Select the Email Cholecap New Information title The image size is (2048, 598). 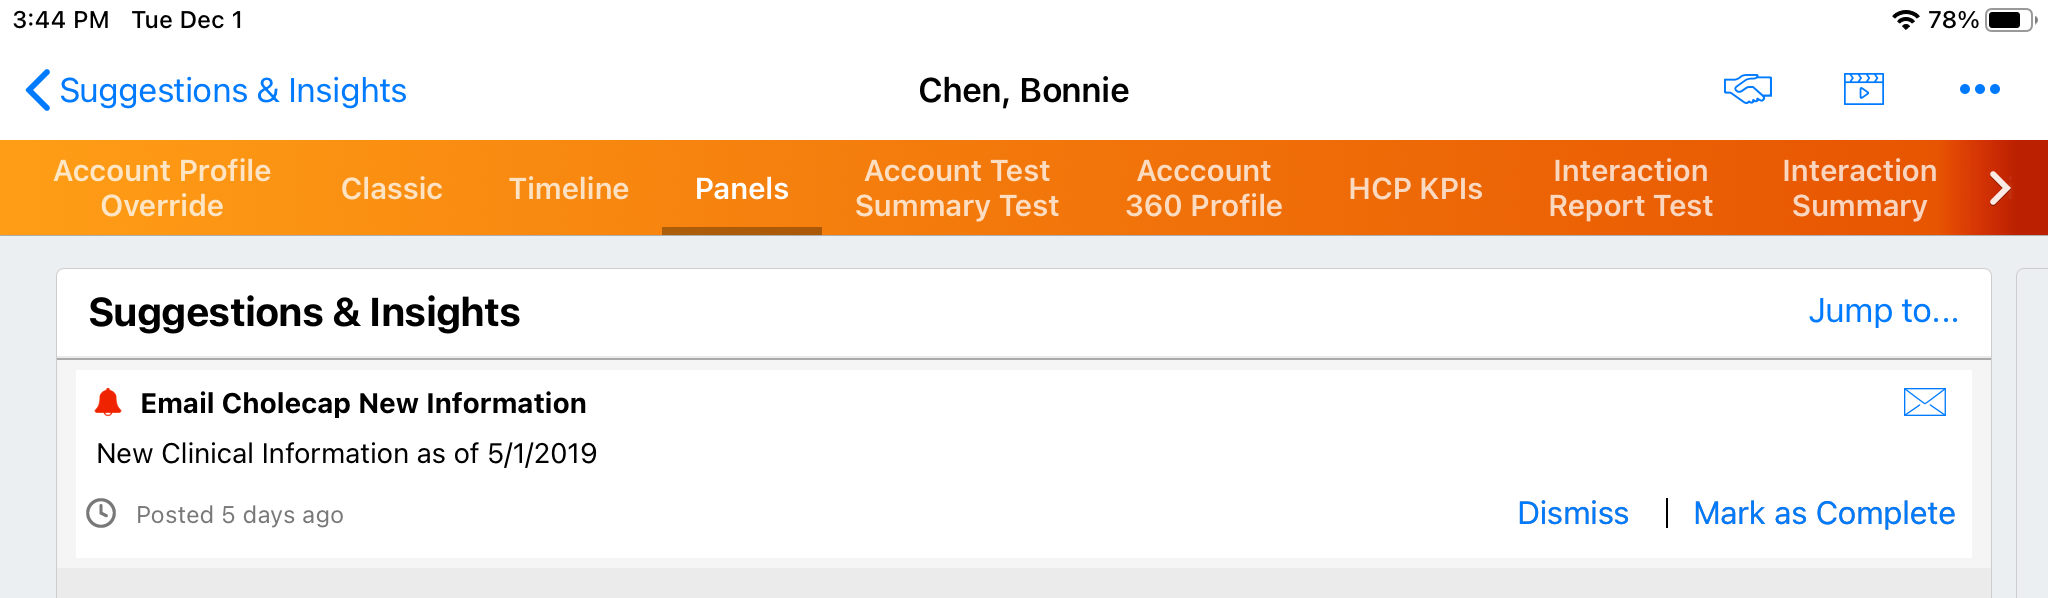363,403
